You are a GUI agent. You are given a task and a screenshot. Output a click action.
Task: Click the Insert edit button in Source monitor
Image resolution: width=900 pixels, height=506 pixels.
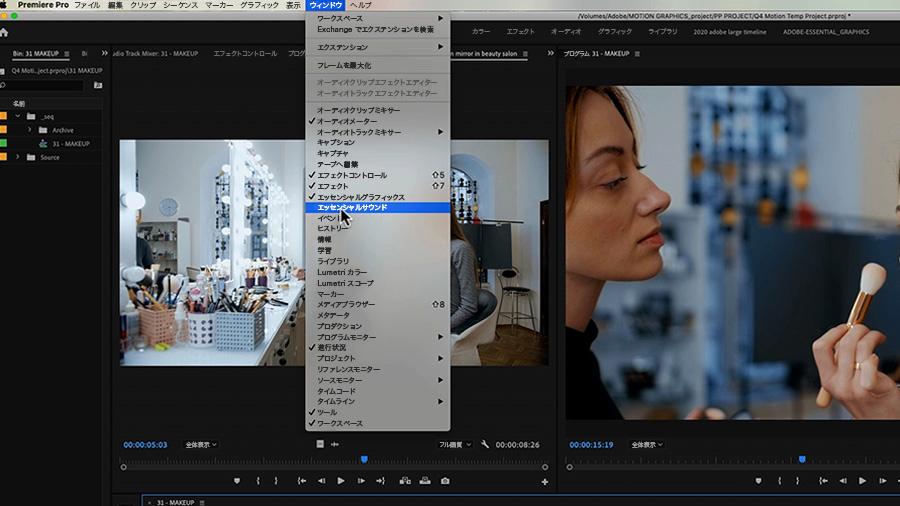tap(405, 481)
